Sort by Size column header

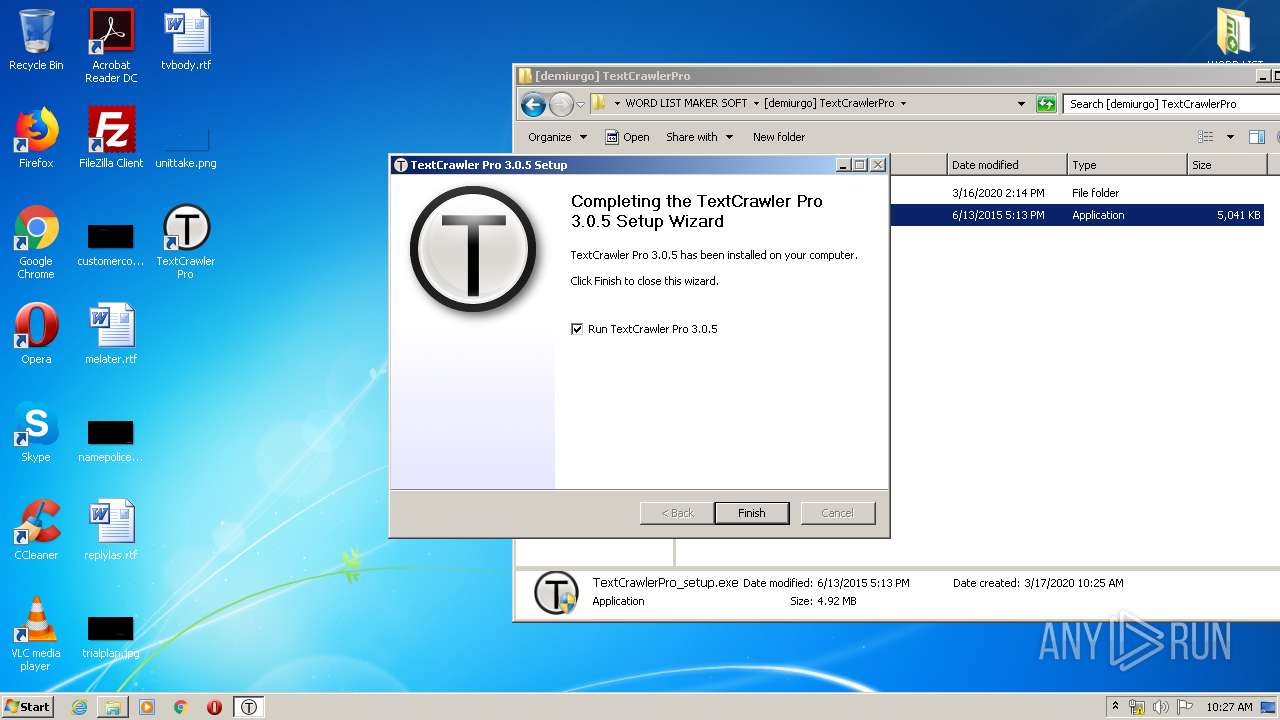click(1227, 165)
